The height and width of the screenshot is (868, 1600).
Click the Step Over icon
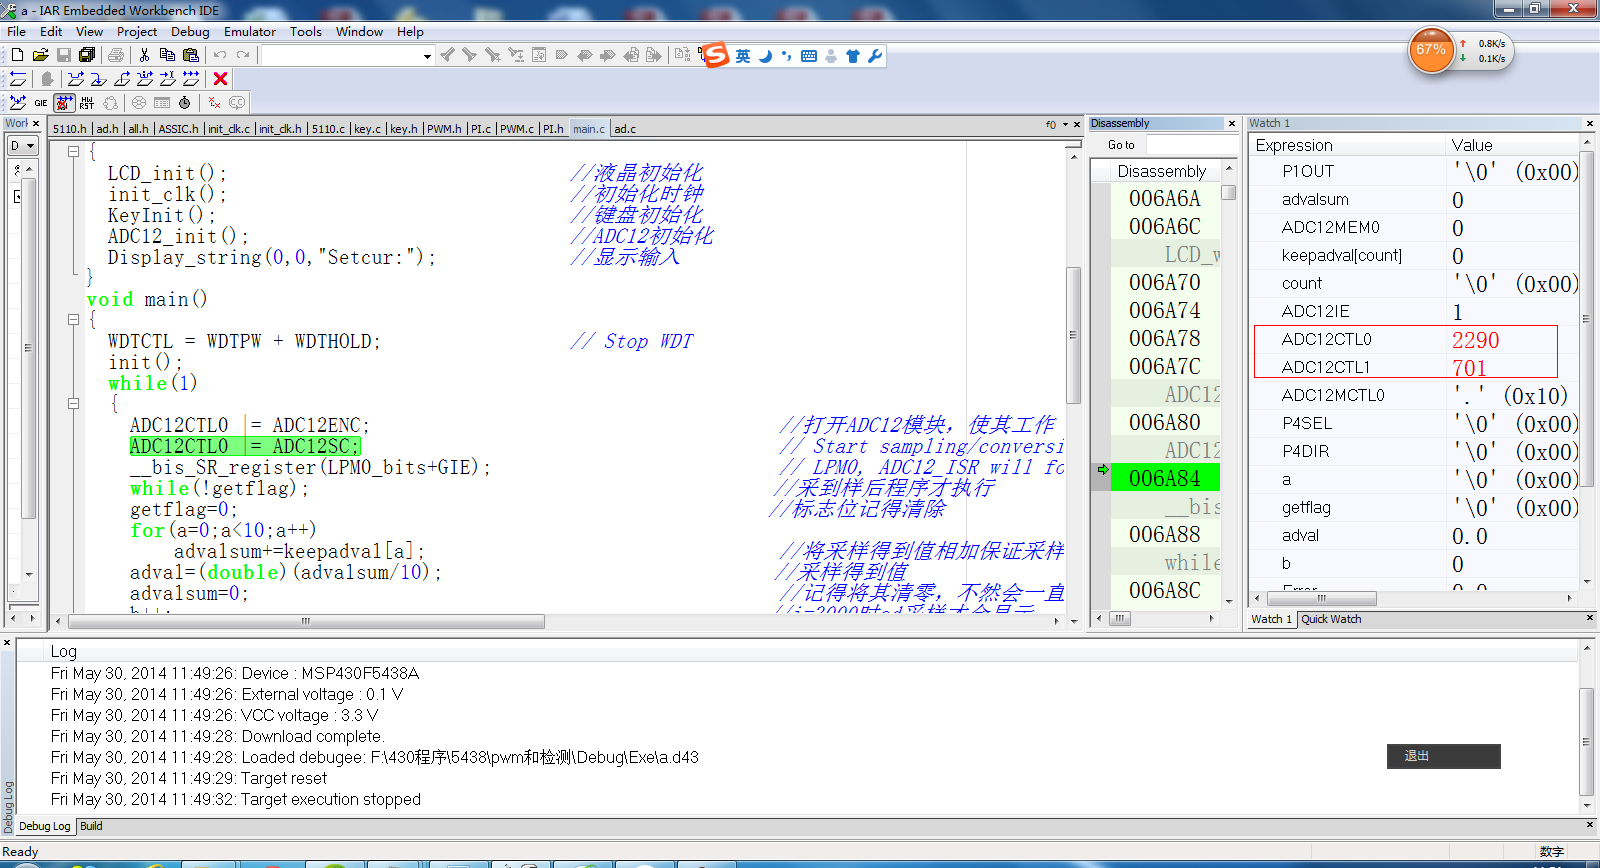(x=76, y=79)
